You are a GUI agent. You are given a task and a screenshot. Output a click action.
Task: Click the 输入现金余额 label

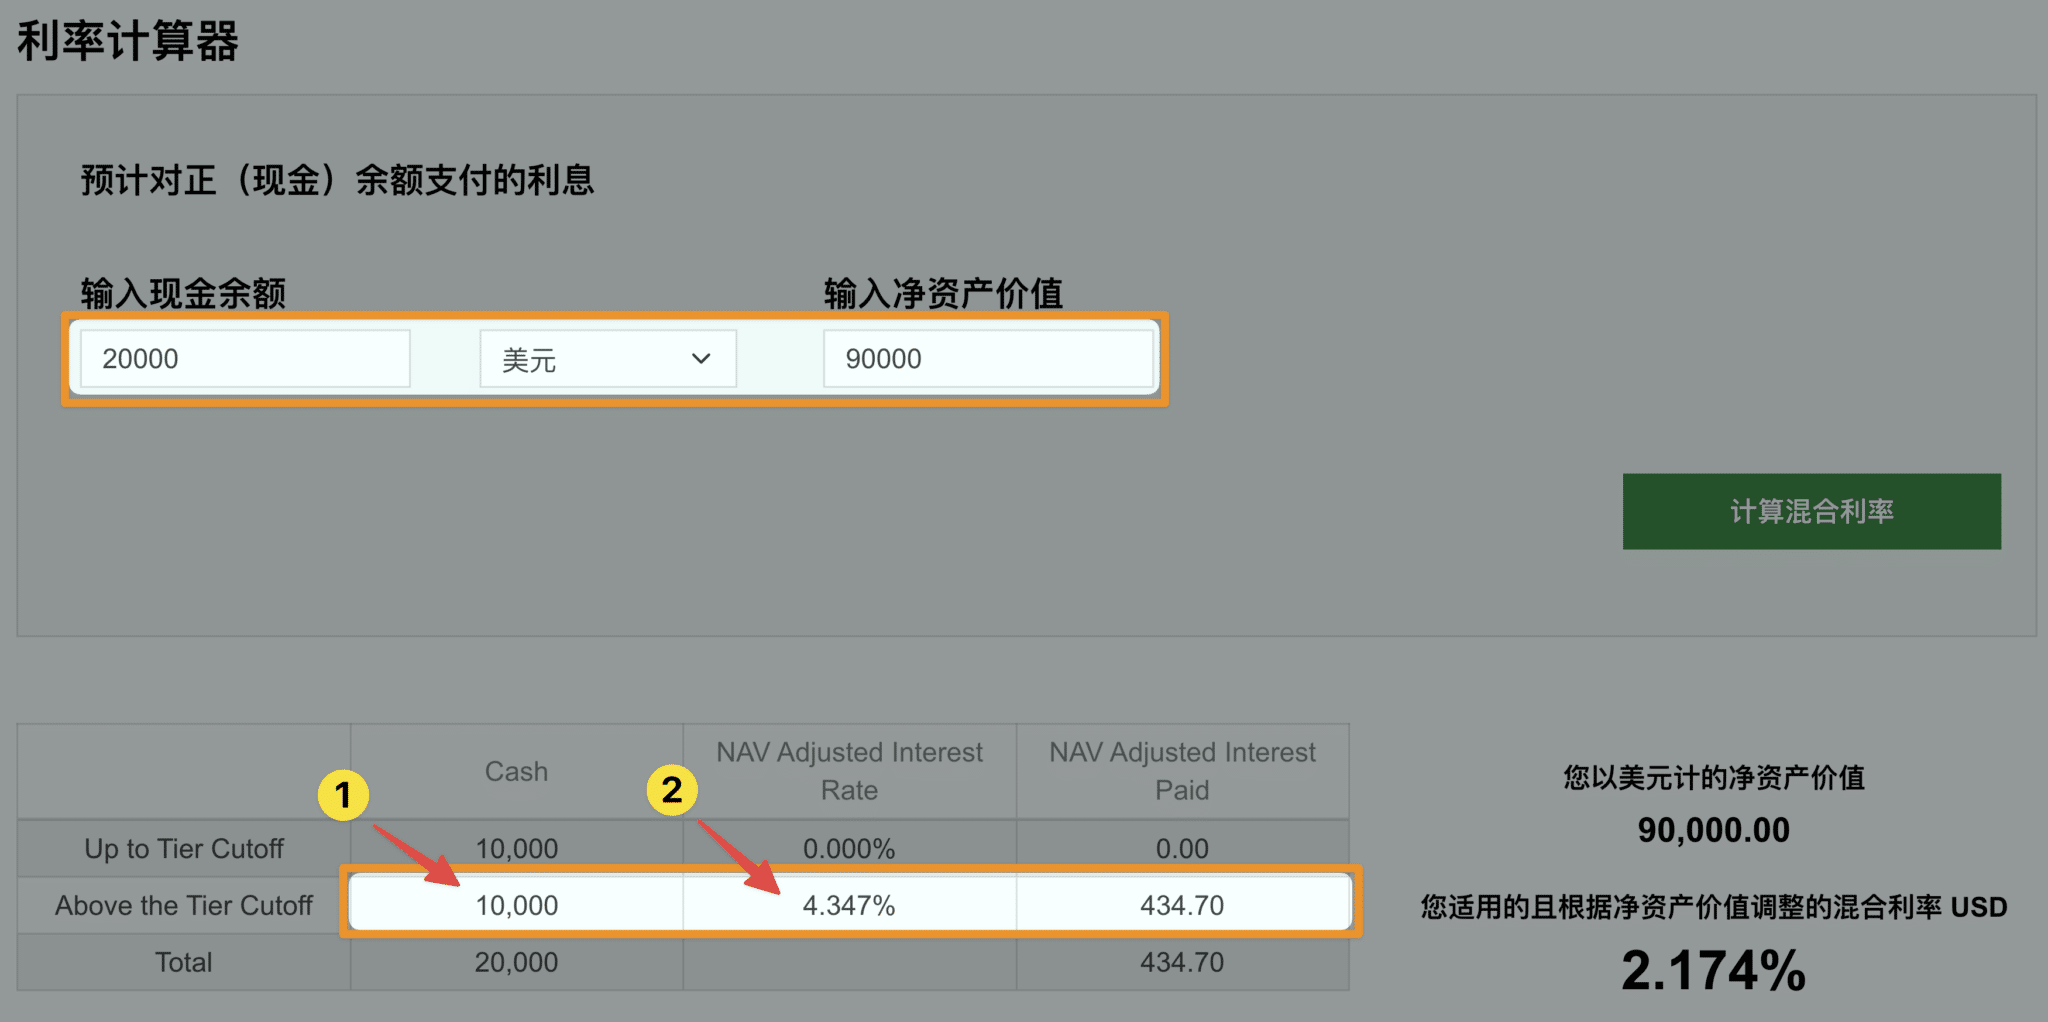pyautogui.click(x=180, y=293)
